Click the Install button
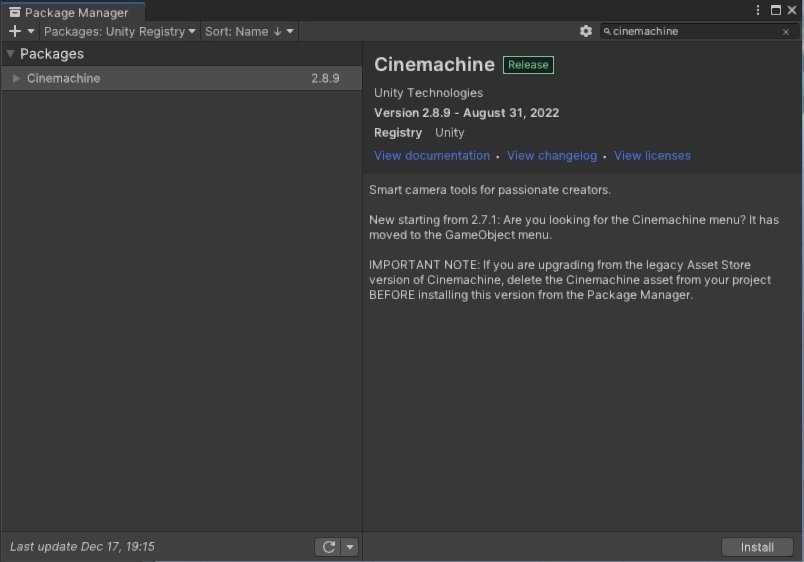Screen dimensions: 804x562 (757, 547)
